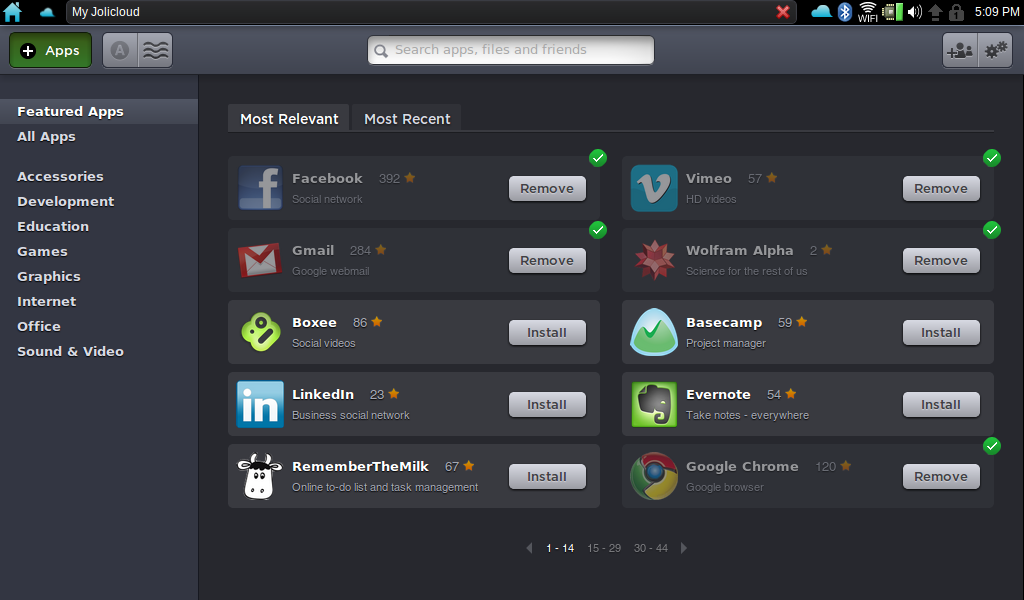Click the Basecamp app icon
The height and width of the screenshot is (600, 1024).
tap(654, 332)
